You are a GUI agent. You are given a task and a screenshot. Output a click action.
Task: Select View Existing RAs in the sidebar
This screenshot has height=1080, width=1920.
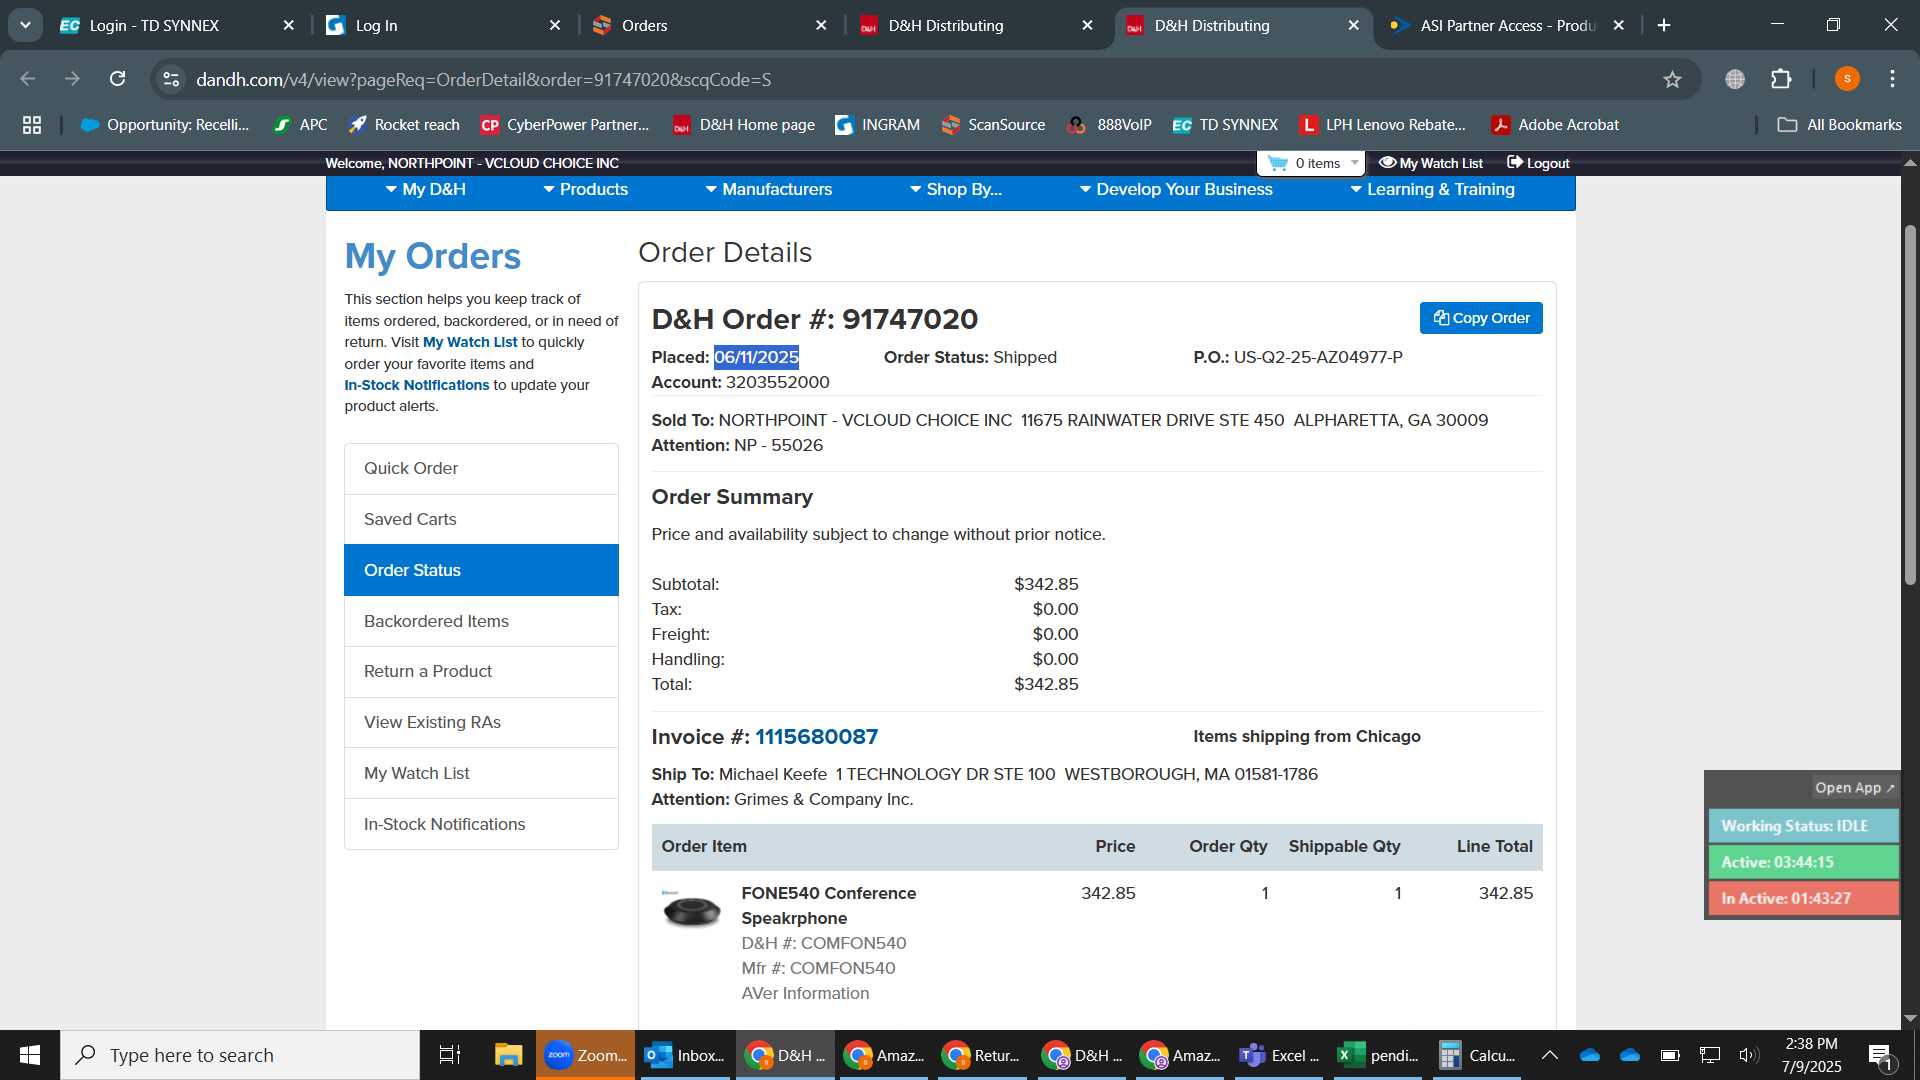tap(481, 722)
